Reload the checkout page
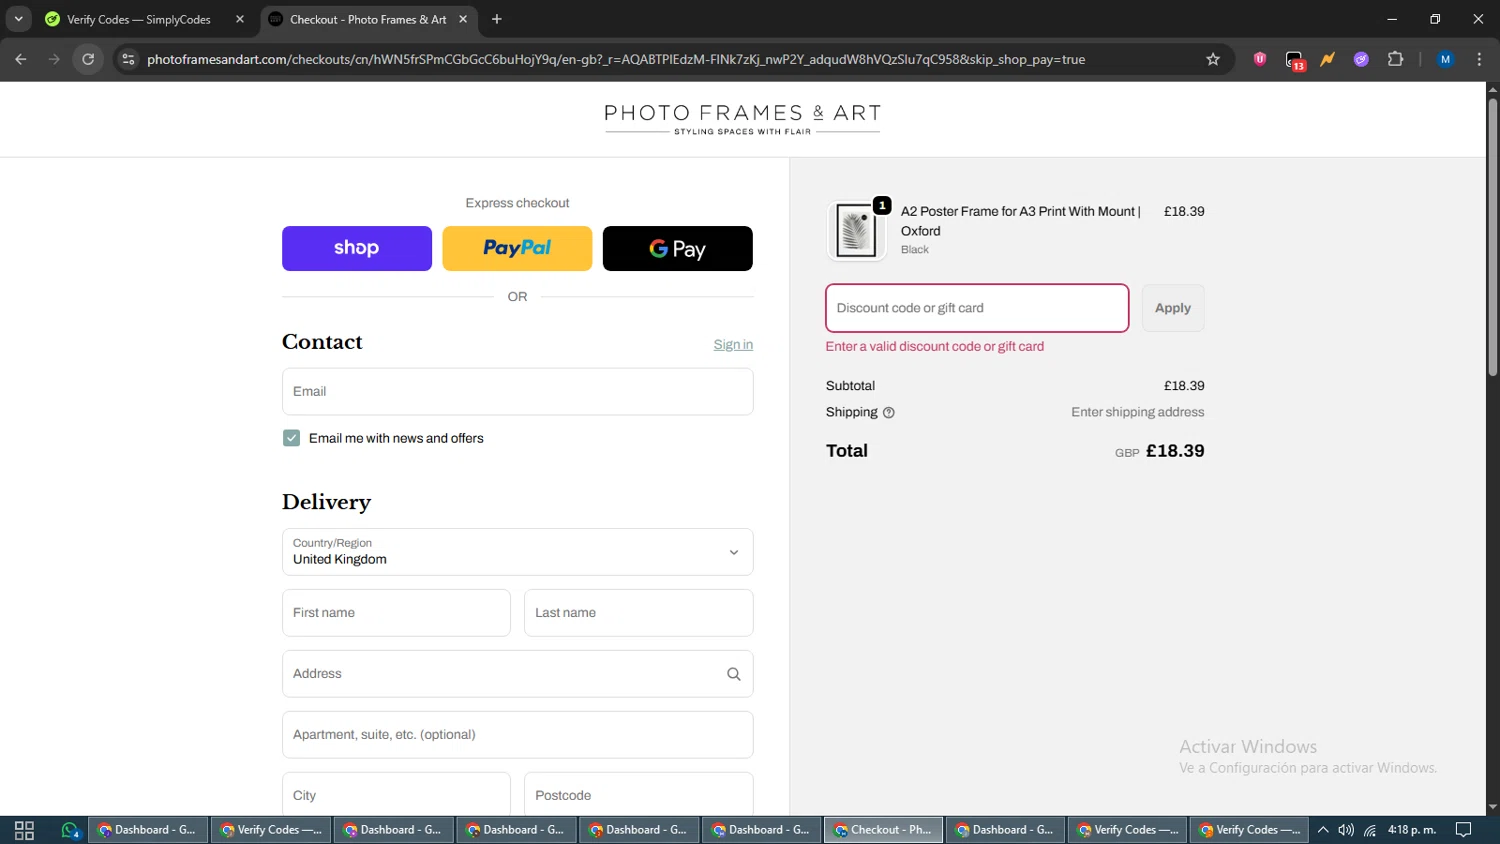 pos(88,60)
